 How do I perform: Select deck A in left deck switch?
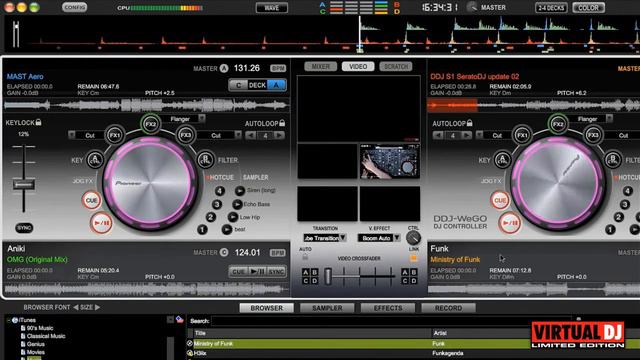(276, 85)
